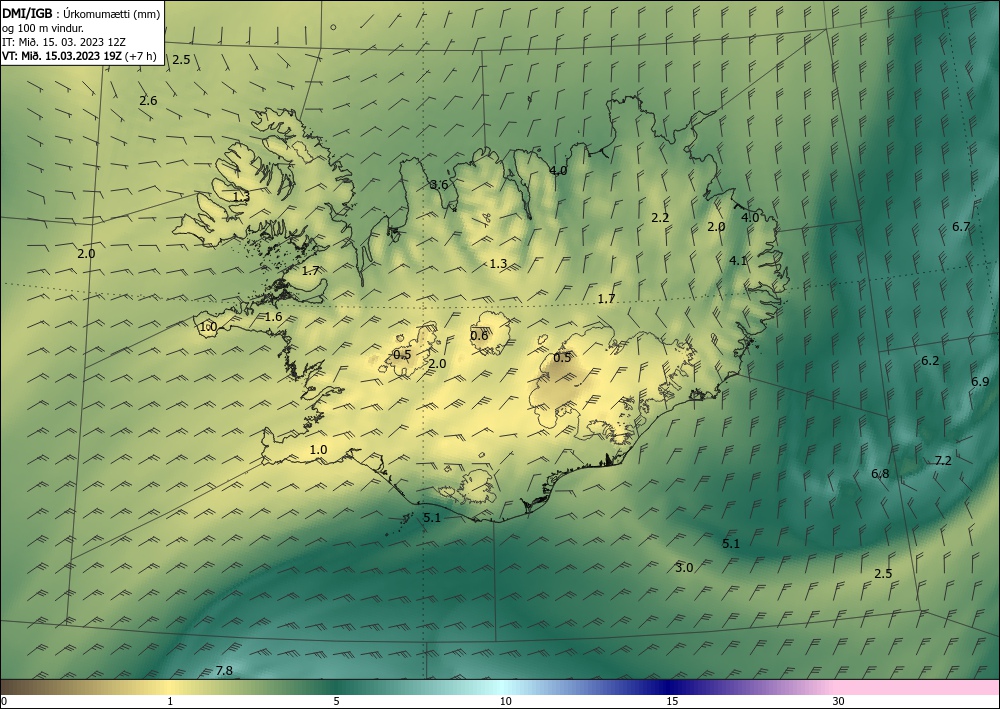The height and width of the screenshot is (709, 1000).
Task: Click the 0.6 value on the glacier
Action: pos(479,335)
